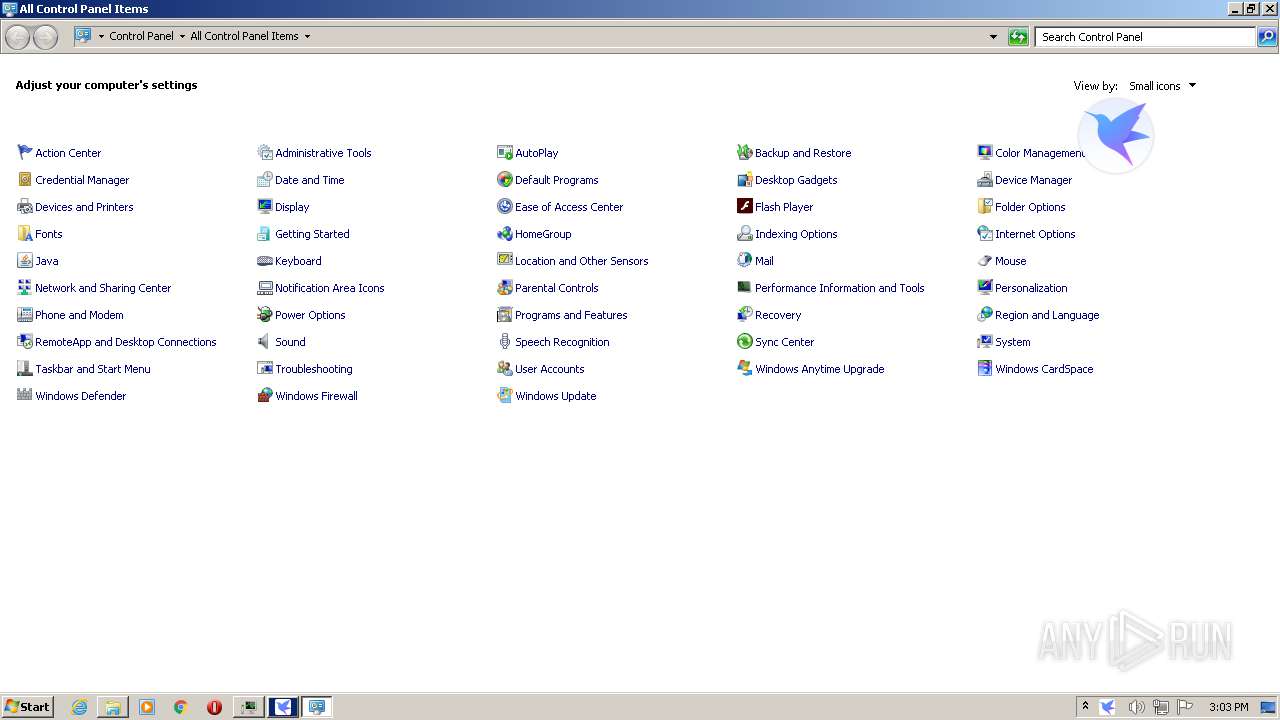Open Opera from the taskbar
The image size is (1280, 720).
click(x=214, y=707)
